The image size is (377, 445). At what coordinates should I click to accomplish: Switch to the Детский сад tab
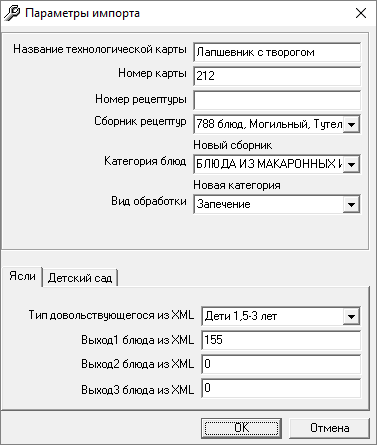(80, 278)
